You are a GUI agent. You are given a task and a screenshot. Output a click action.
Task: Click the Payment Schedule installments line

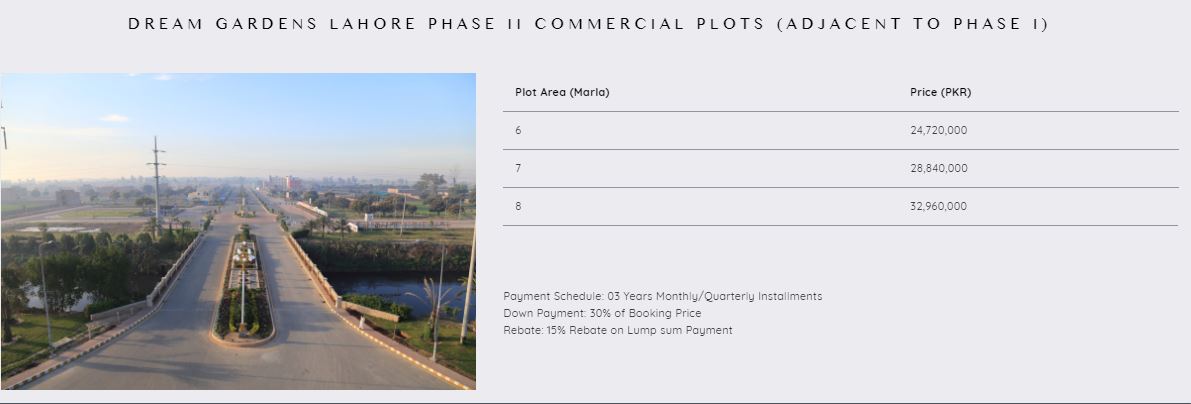click(662, 296)
